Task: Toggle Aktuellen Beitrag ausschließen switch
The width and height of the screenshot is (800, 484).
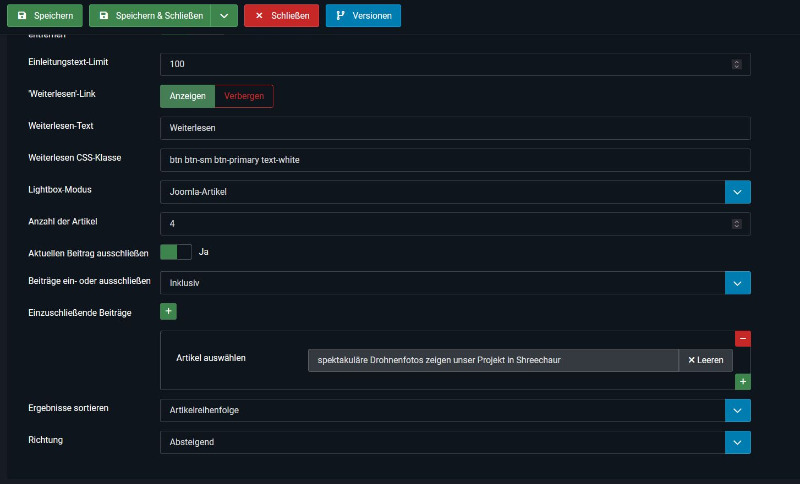Action: [175, 252]
